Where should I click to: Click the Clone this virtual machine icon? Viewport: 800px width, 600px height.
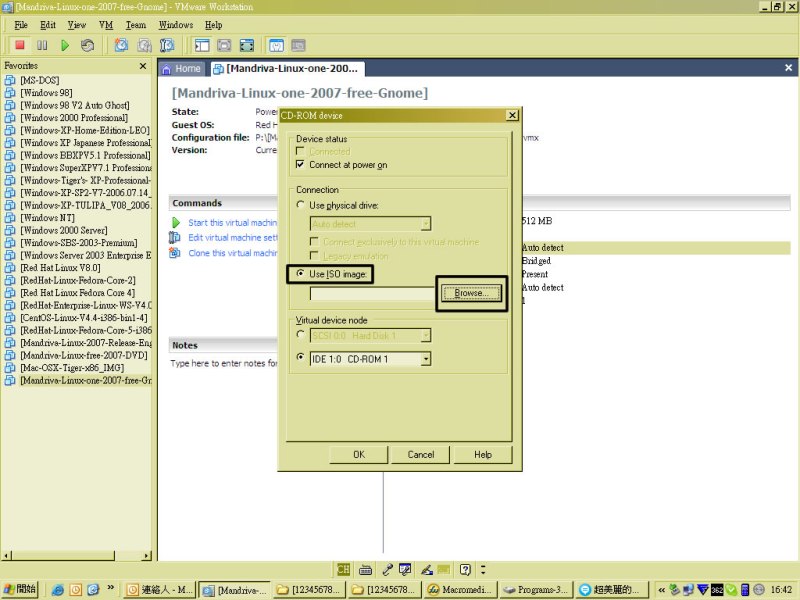tap(174, 253)
